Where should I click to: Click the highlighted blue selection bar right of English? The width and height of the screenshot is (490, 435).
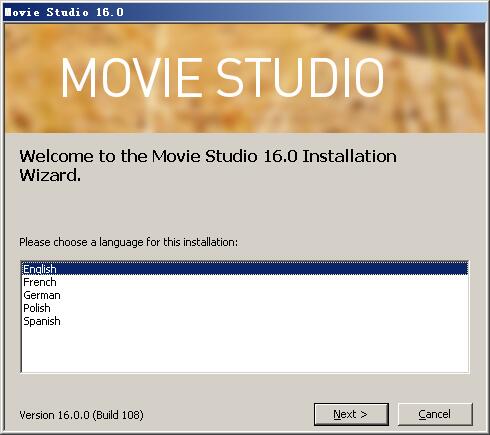point(262,269)
